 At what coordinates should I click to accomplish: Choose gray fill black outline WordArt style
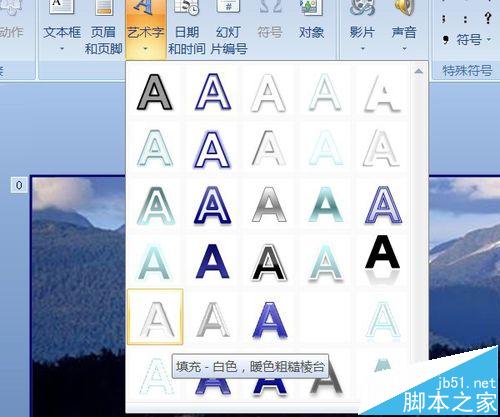154,92
